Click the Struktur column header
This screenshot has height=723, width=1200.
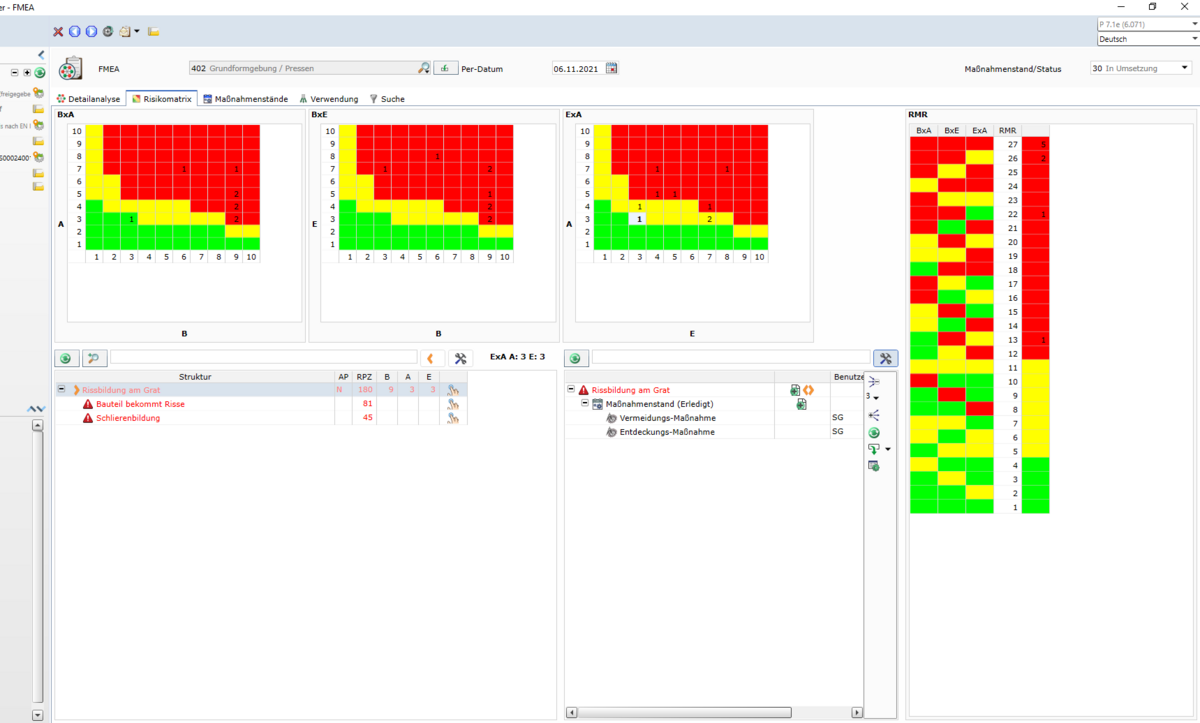pyautogui.click(x=195, y=377)
